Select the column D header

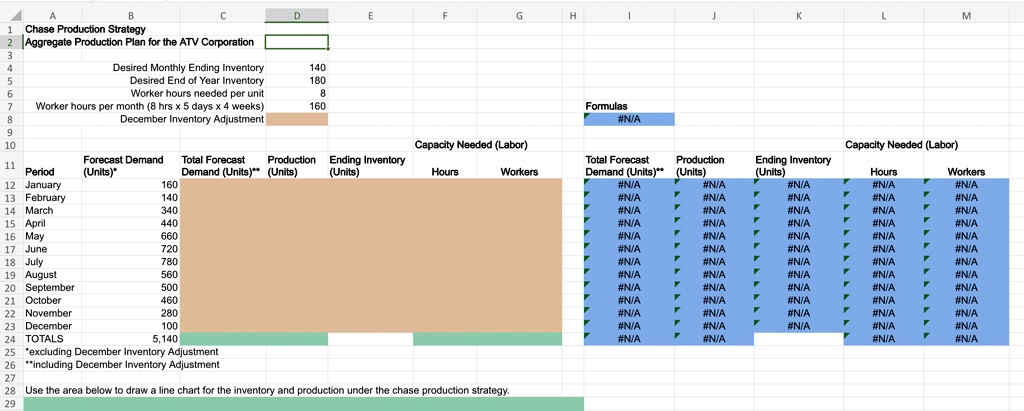(x=296, y=16)
